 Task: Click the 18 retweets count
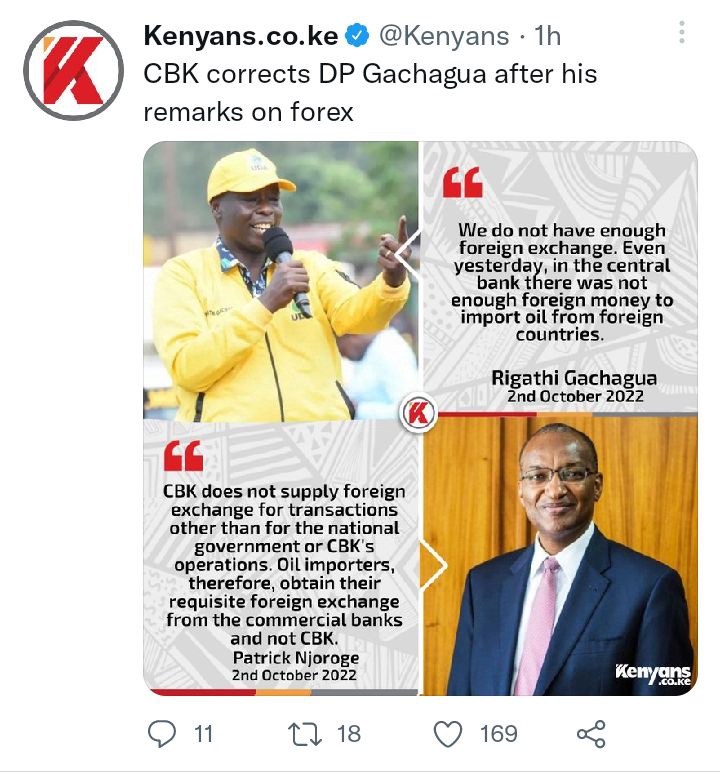pos(349,734)
